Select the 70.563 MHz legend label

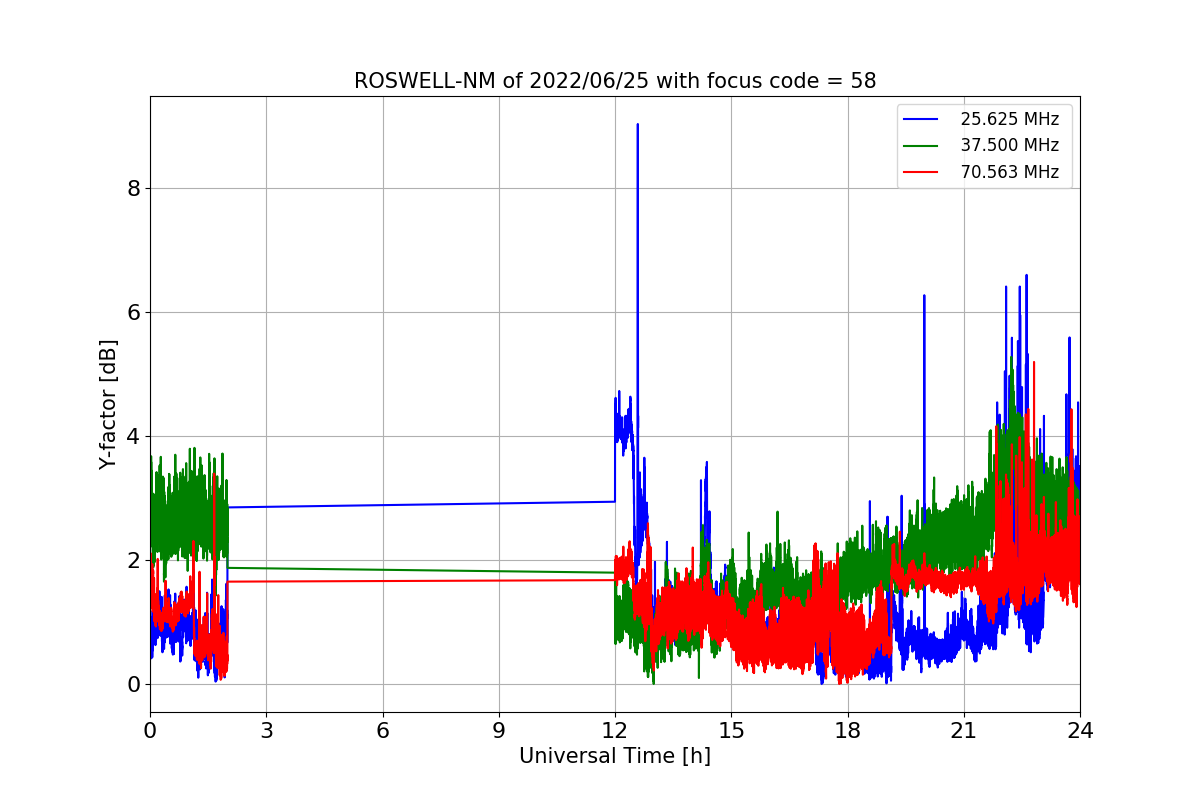point(1009,172)
